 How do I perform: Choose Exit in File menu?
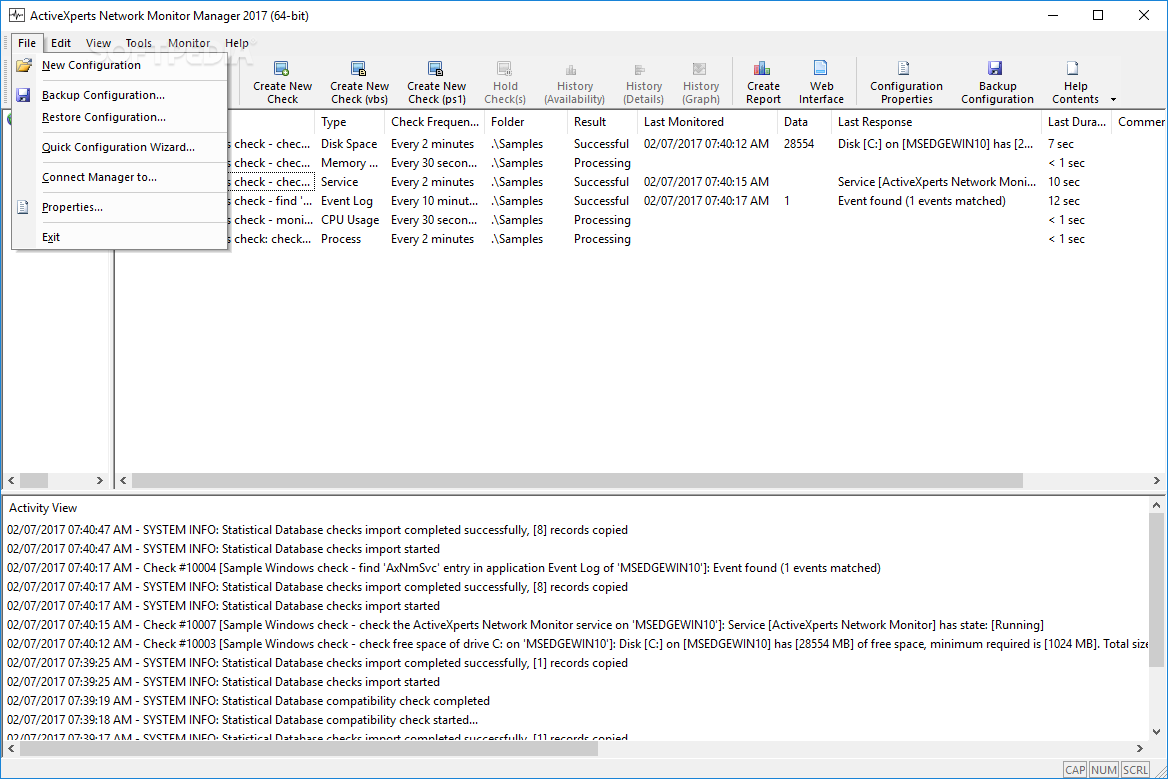pos(120,238)
